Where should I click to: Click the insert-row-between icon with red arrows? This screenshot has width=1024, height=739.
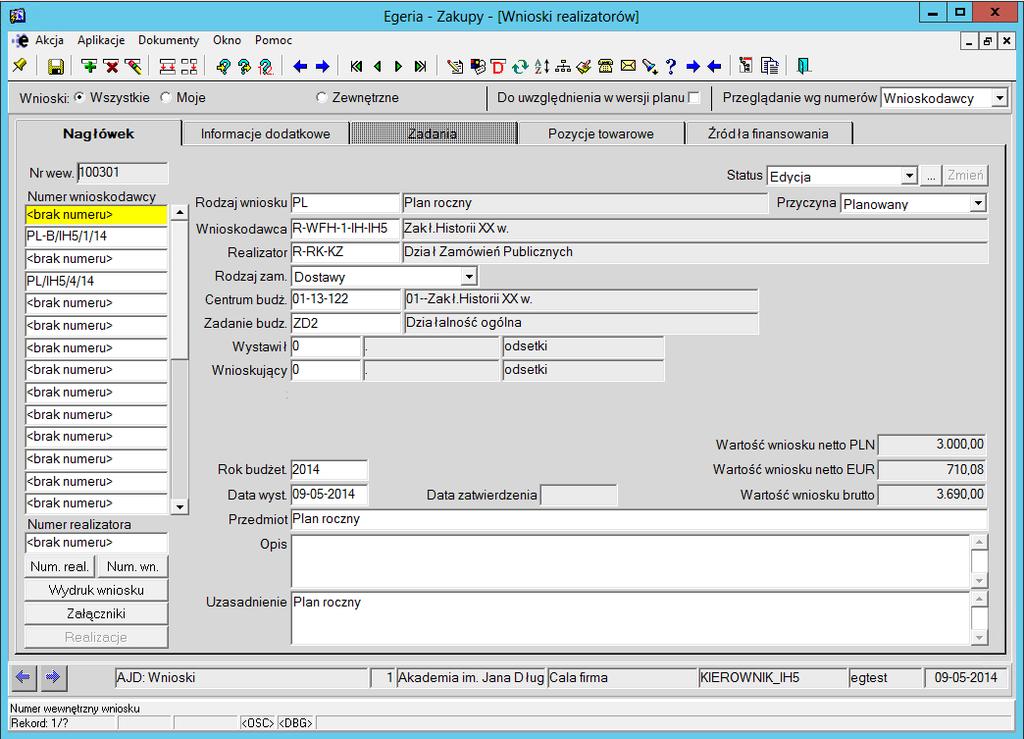pos(168,66)
